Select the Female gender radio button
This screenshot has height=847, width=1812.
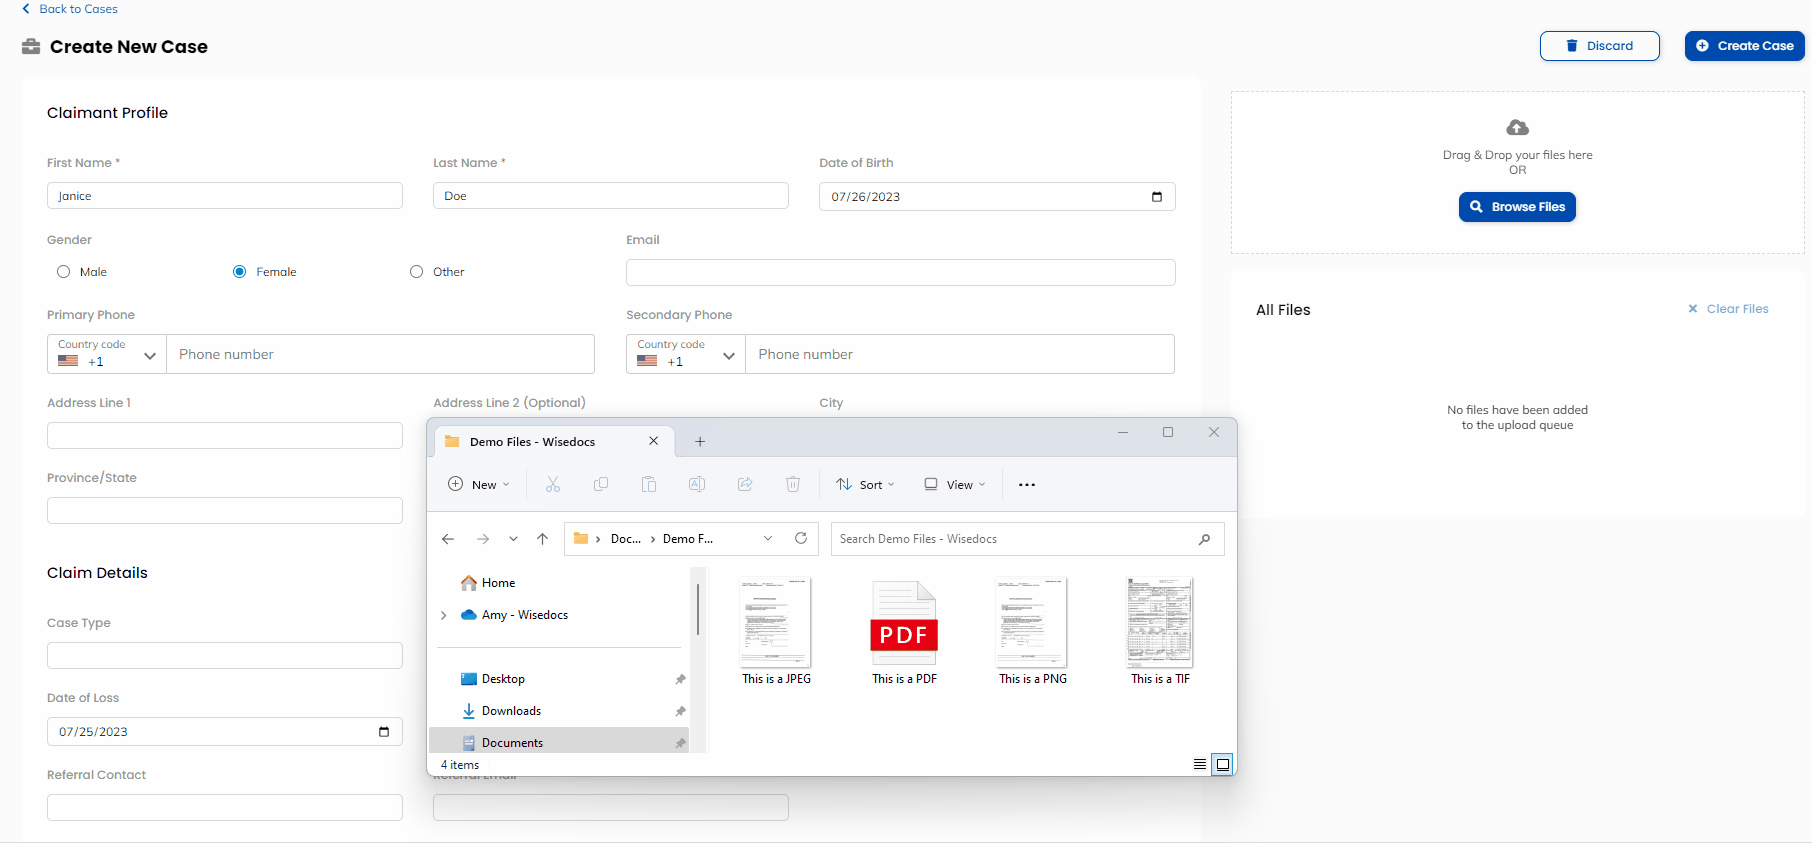(240, 271)
